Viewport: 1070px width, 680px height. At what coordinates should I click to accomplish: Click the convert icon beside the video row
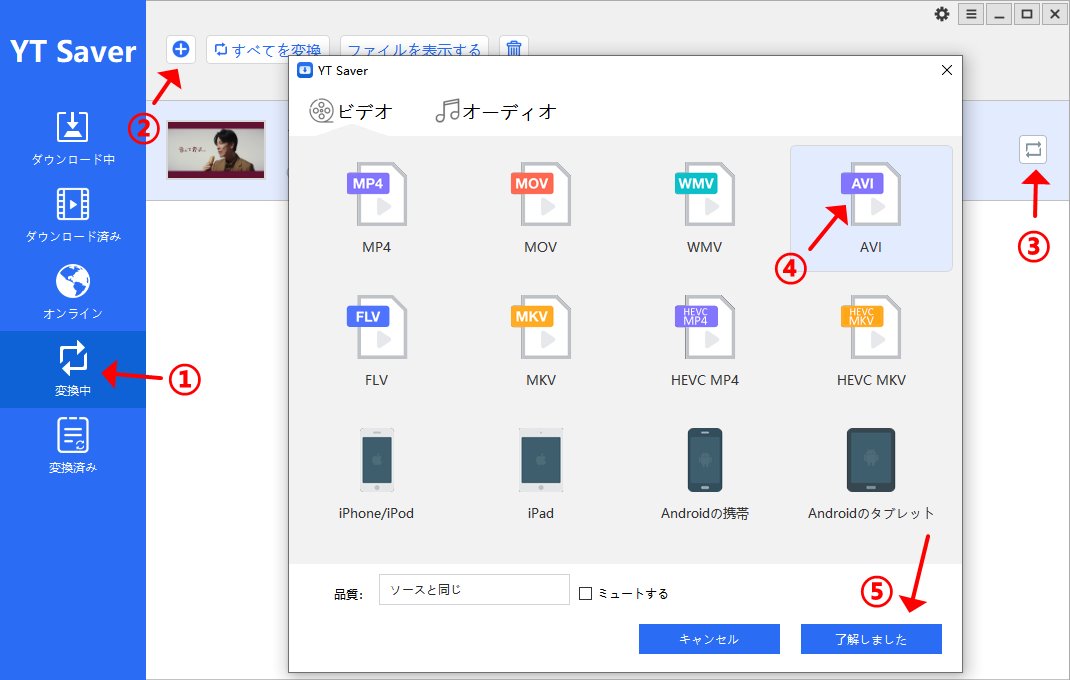[x=1033, y=150]
